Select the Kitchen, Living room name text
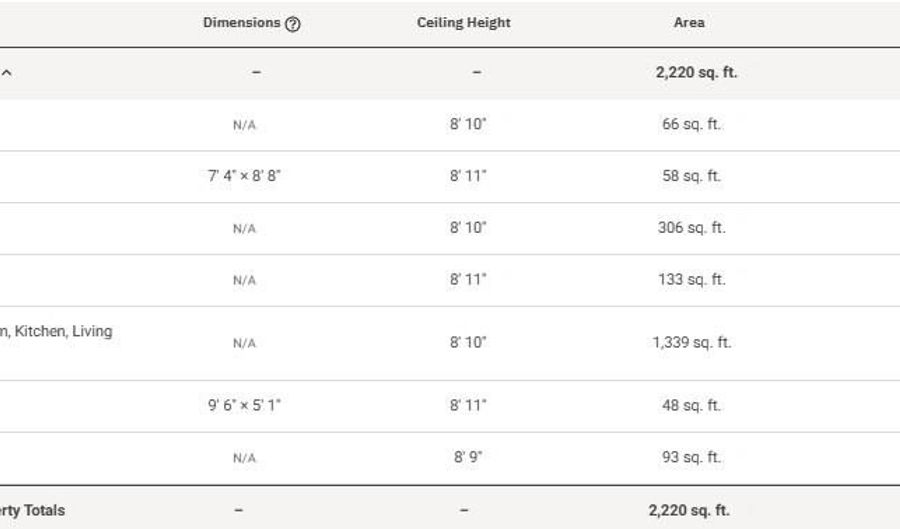 pos(63,331)
